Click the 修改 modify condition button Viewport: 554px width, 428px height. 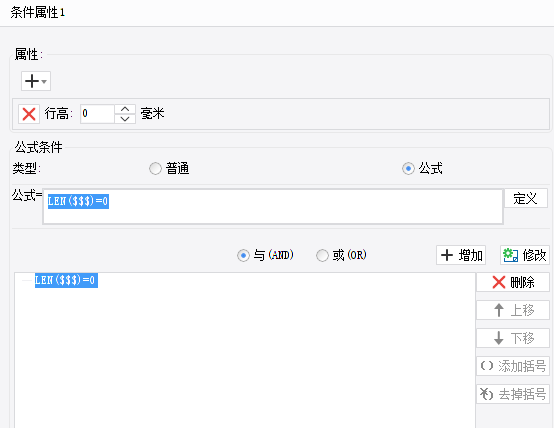pos(525,255)
